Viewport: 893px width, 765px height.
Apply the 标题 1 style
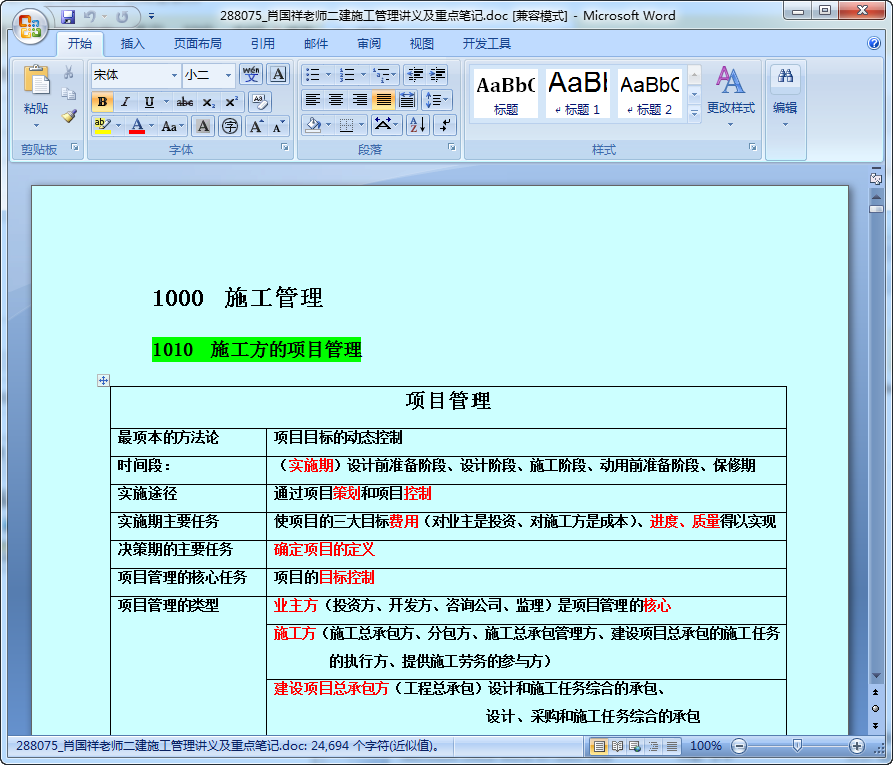coord(577,93)
